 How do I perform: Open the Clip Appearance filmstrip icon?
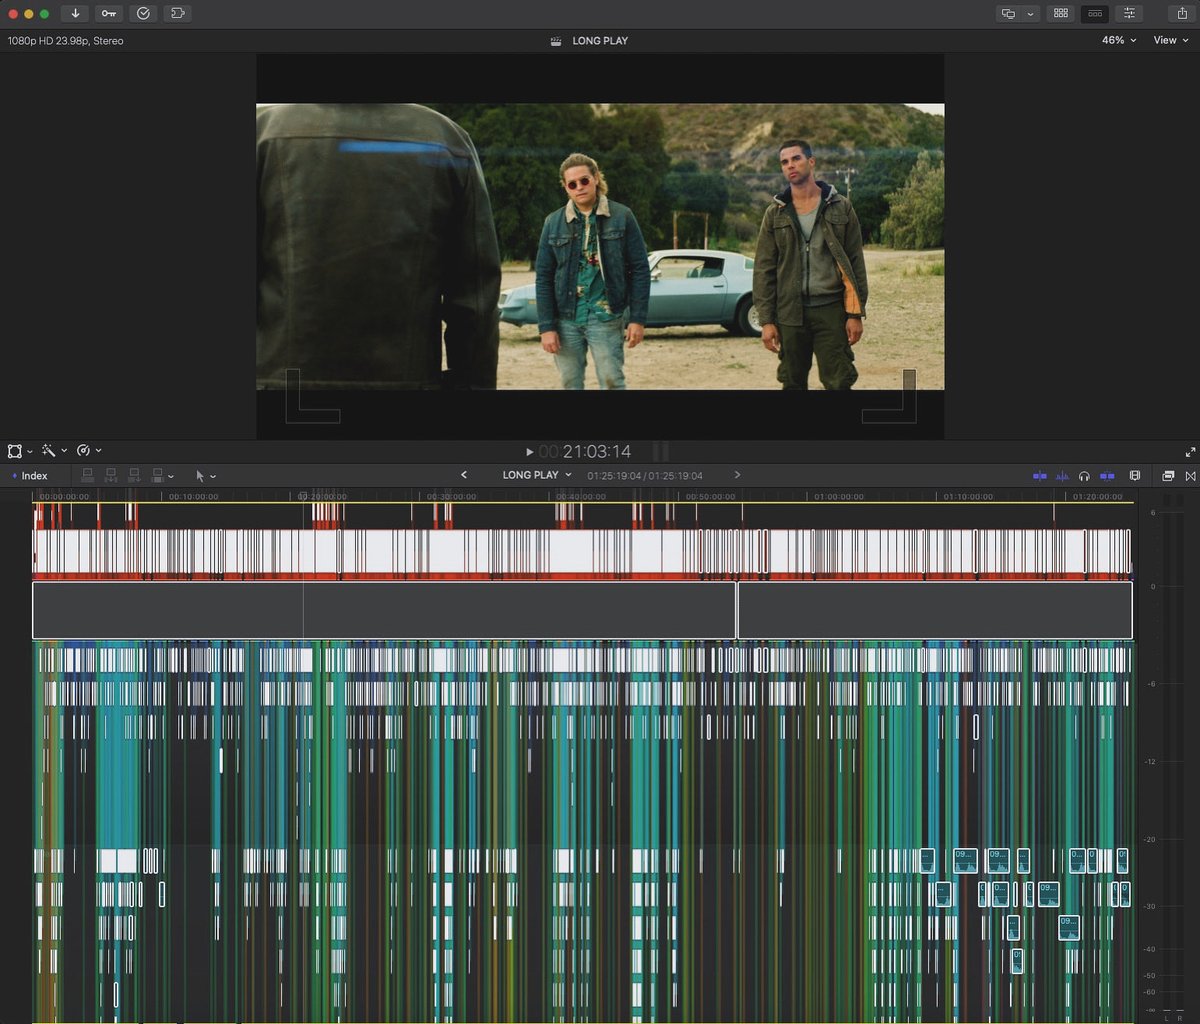click(x=1135, y=476)
